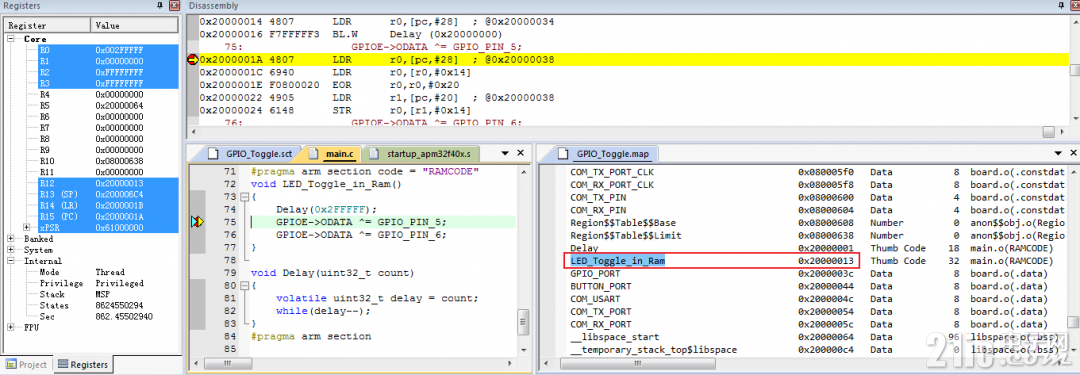Expand the xPSR register node
The image size is (1080, 375).
[27, 227]
